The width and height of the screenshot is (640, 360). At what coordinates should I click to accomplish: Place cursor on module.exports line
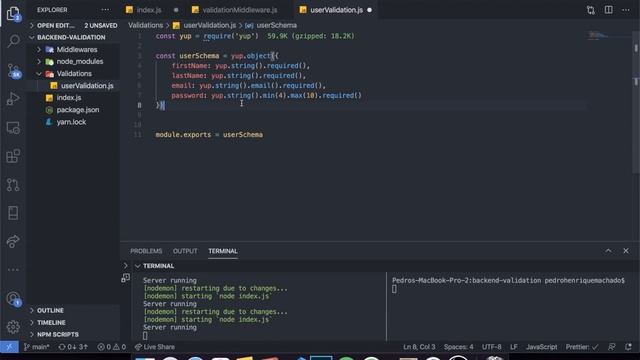[209, 135]
